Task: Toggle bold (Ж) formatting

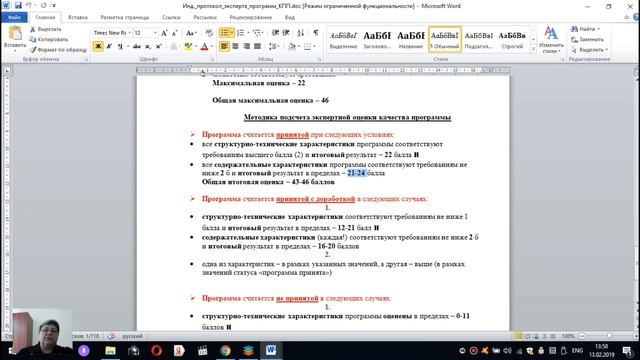Action: tap(98, 47)
